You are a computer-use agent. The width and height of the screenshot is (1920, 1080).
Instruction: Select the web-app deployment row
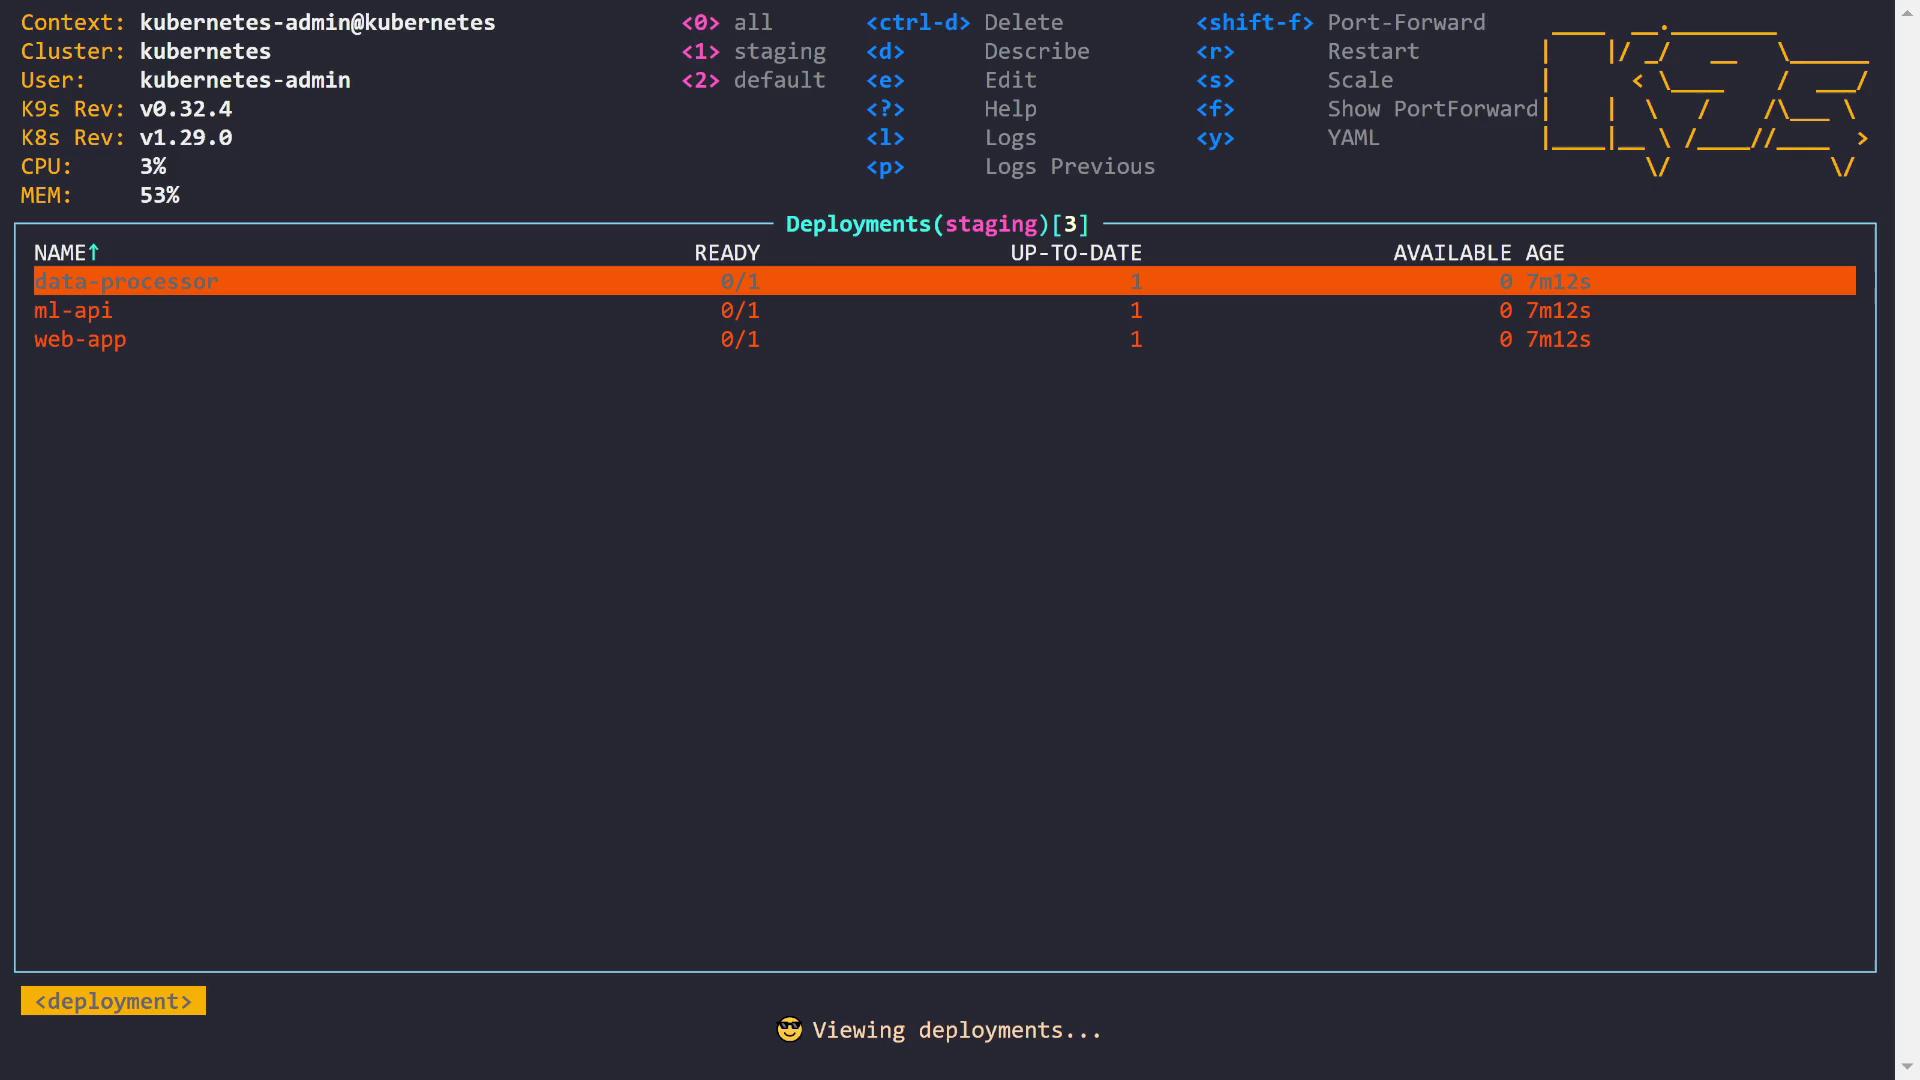(x=80, y=340)
